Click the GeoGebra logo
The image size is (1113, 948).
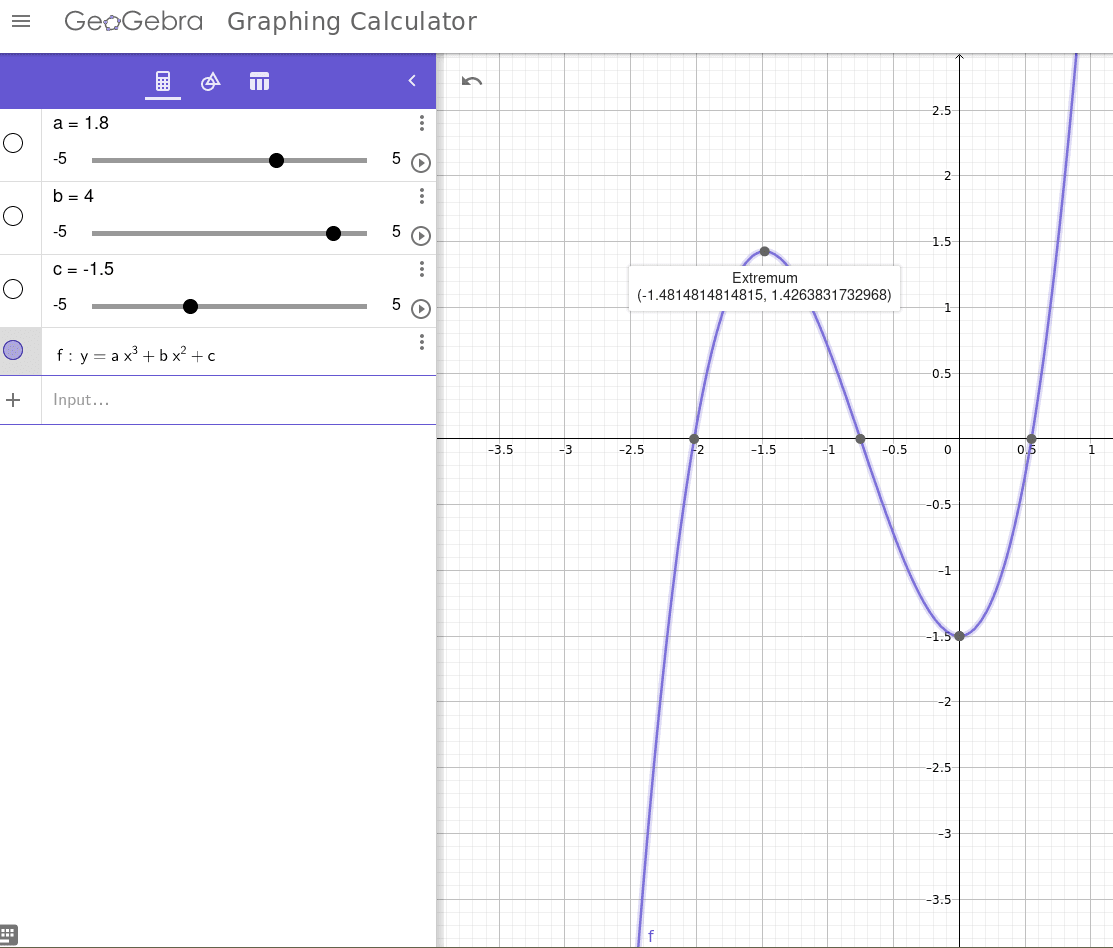click(x=133, y=21)
